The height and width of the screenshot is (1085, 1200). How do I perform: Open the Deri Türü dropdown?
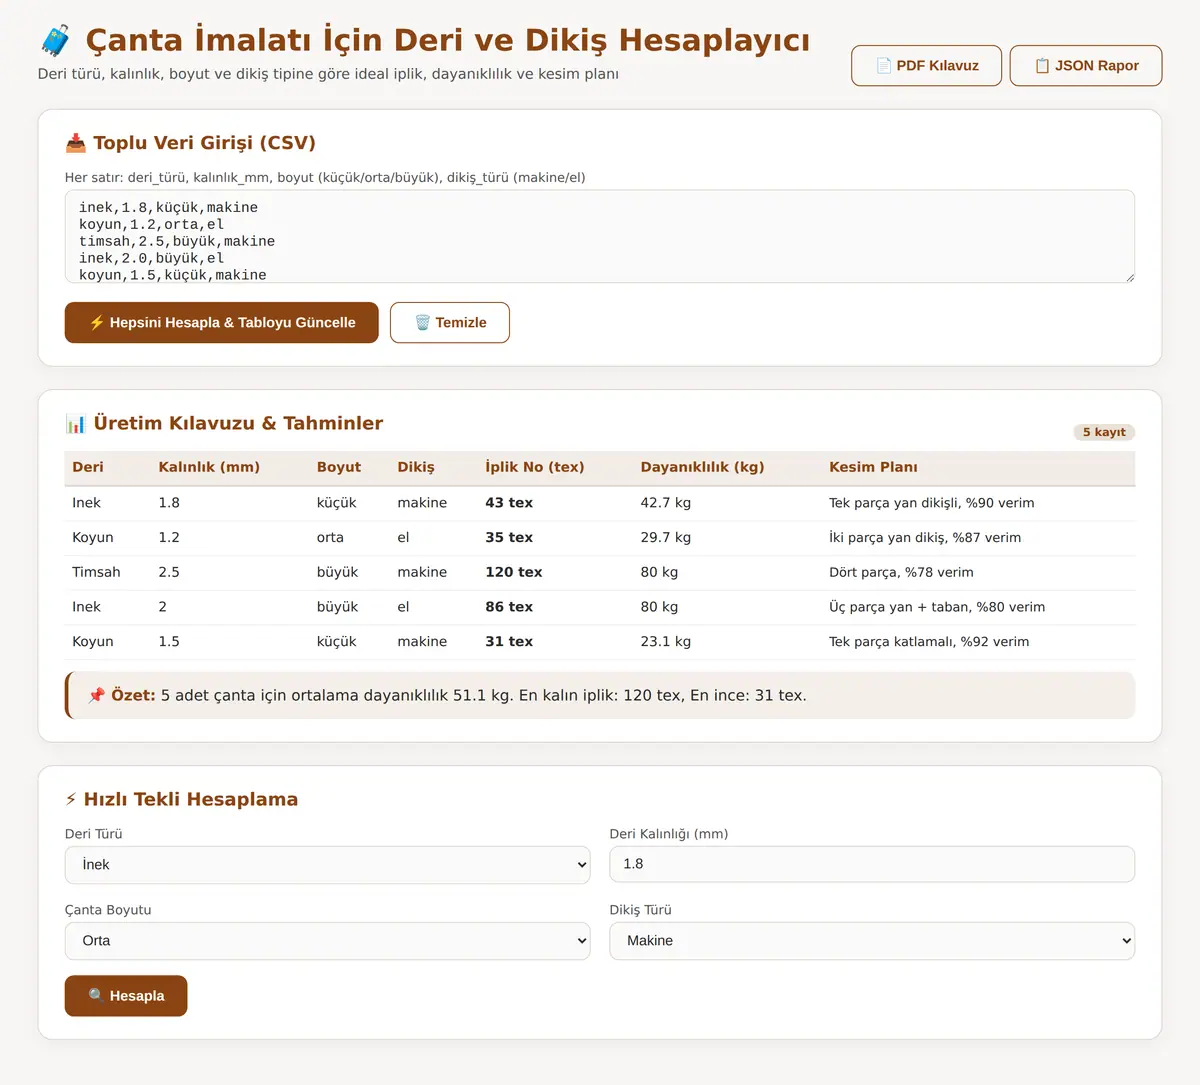[x=327, y=865]
